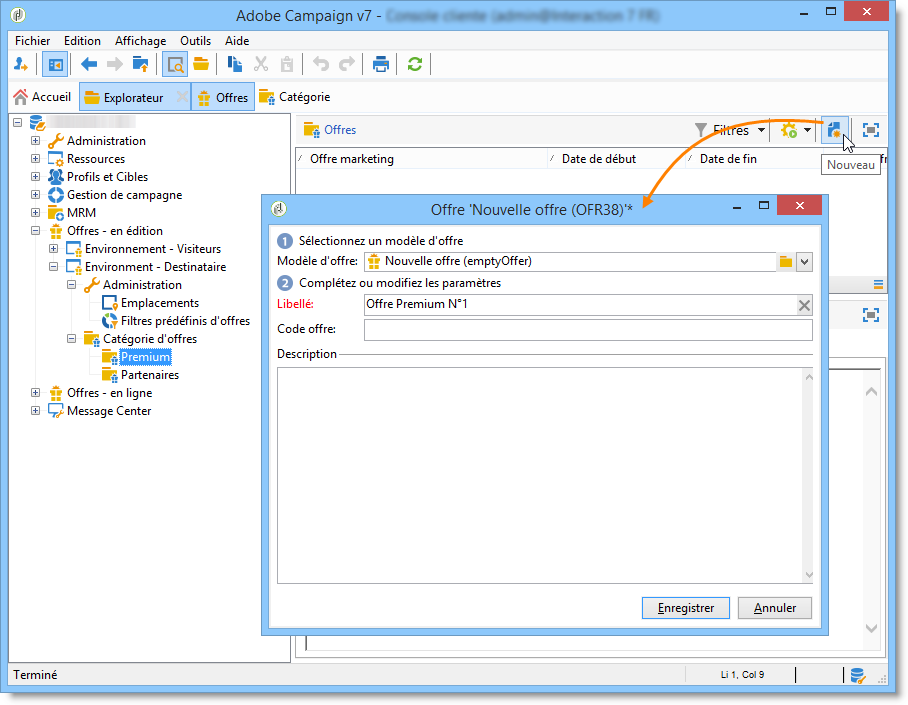Close the Explorateur tab
Image resolution: width=908 pixels, height=705 pixels.
(182, 97)
